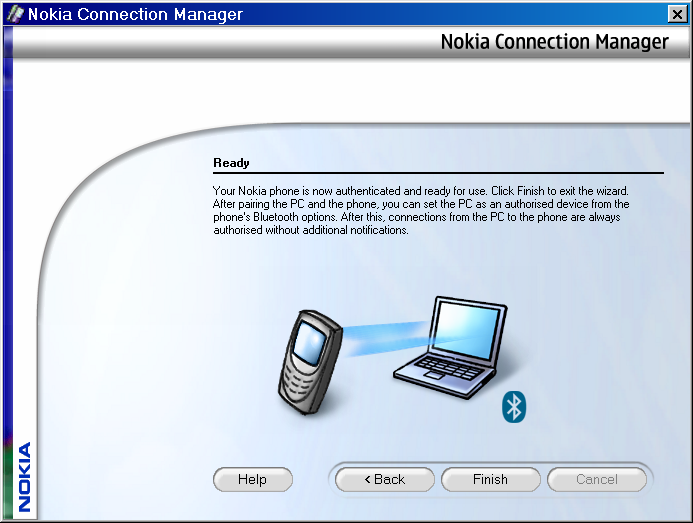Open Help for the connection wizard
The height and width of the screenshot is (523, 693).
point(252,480)
